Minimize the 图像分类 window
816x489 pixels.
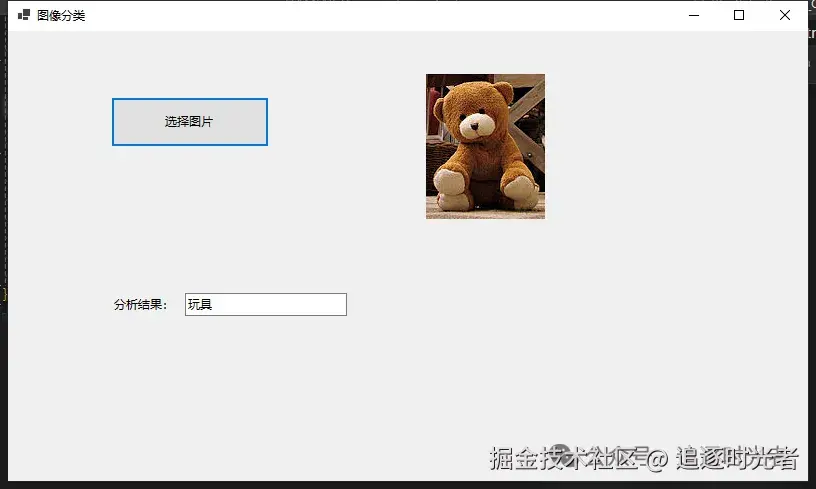tap(694, 15)
